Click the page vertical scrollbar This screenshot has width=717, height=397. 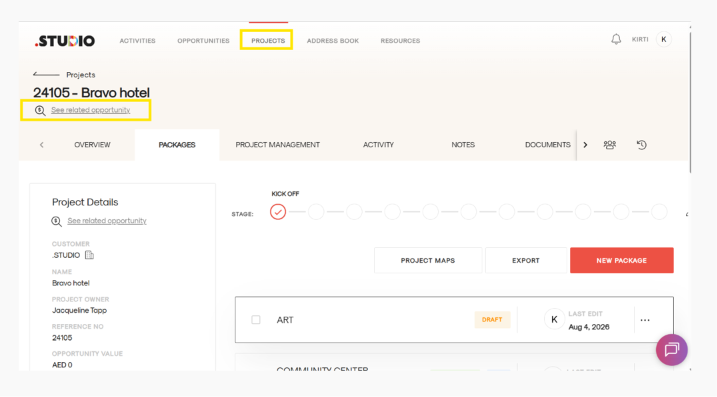690,102
